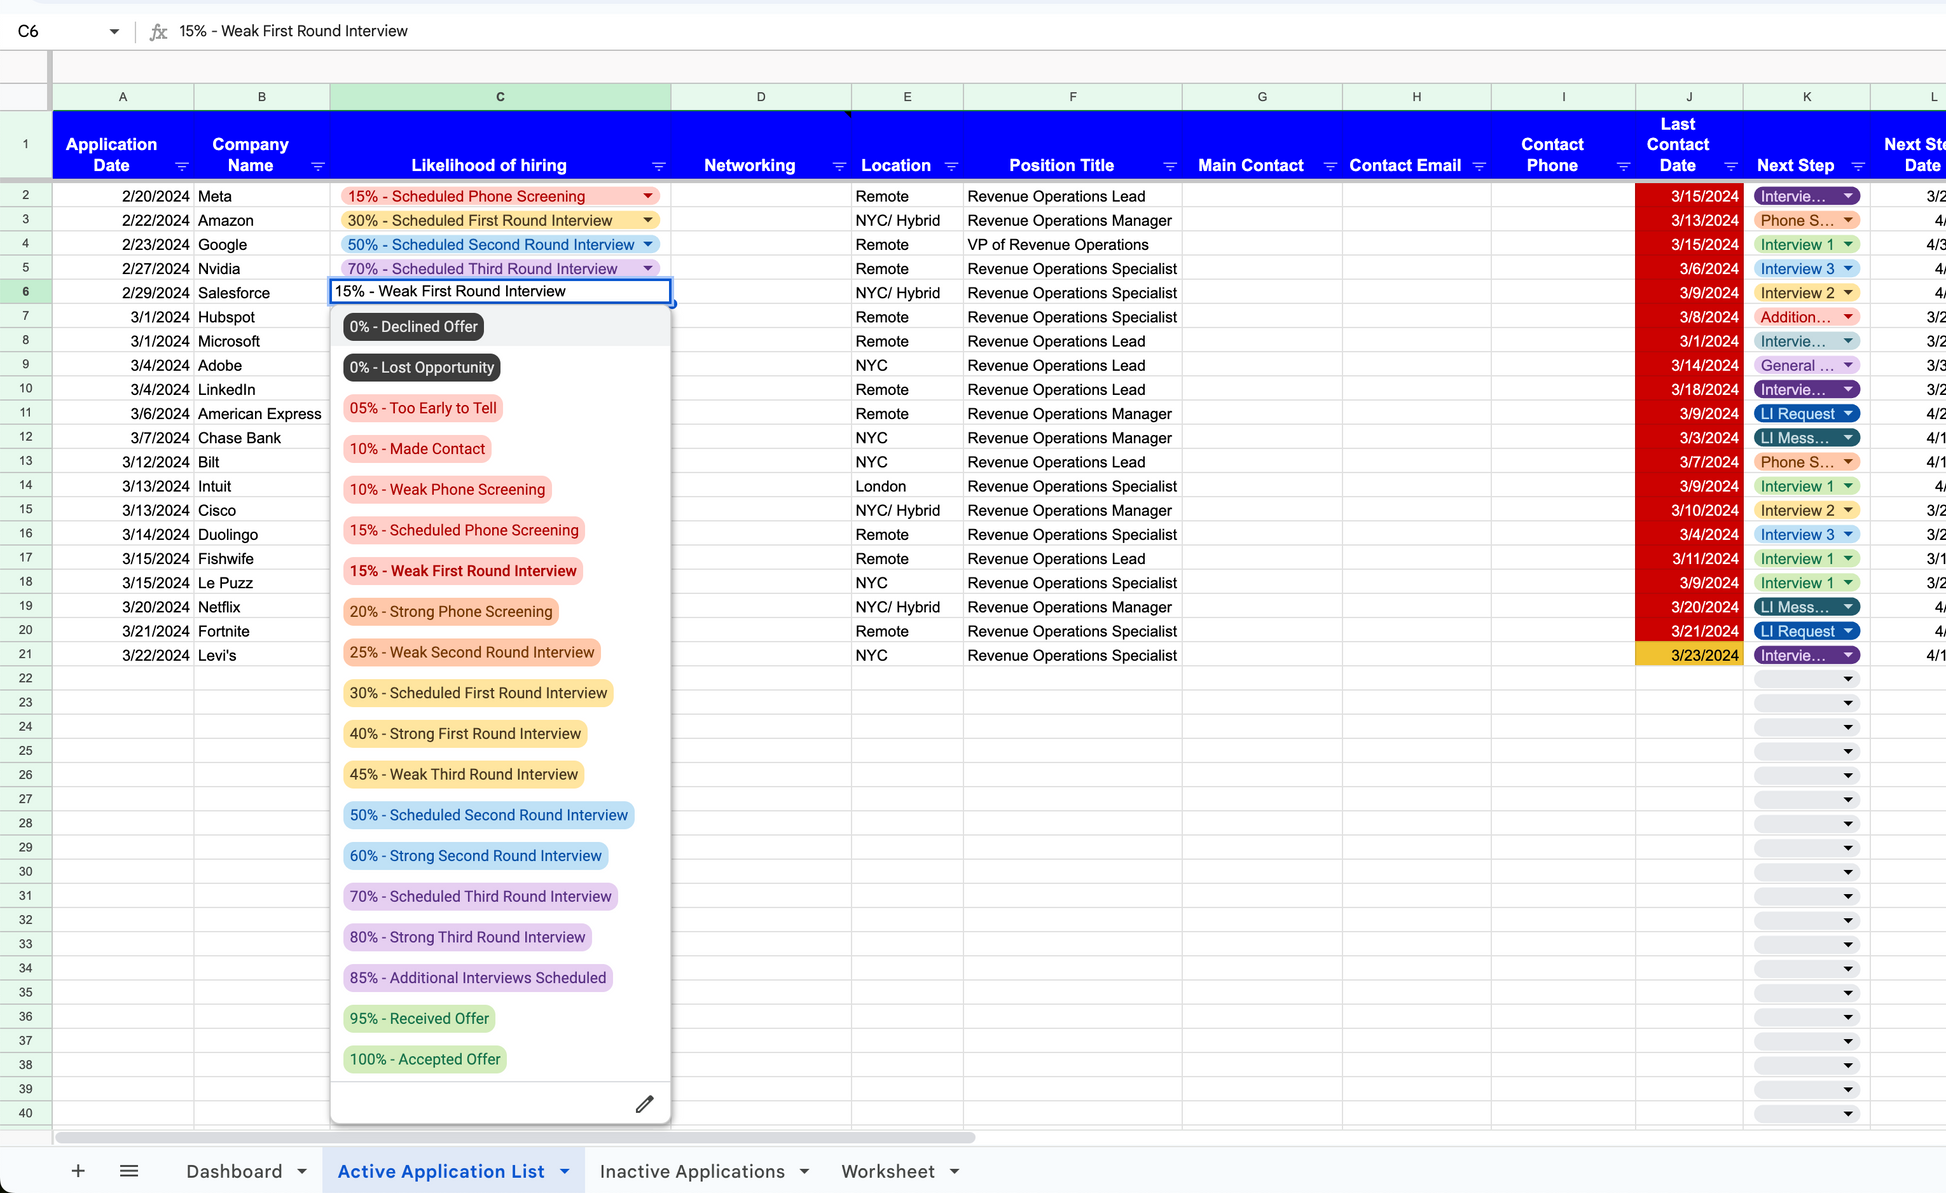Switch to Inactive Applications sheet tab
Viewport: 1946px width, 1193px height.
pyautogui.click(x=692, y=1171)
